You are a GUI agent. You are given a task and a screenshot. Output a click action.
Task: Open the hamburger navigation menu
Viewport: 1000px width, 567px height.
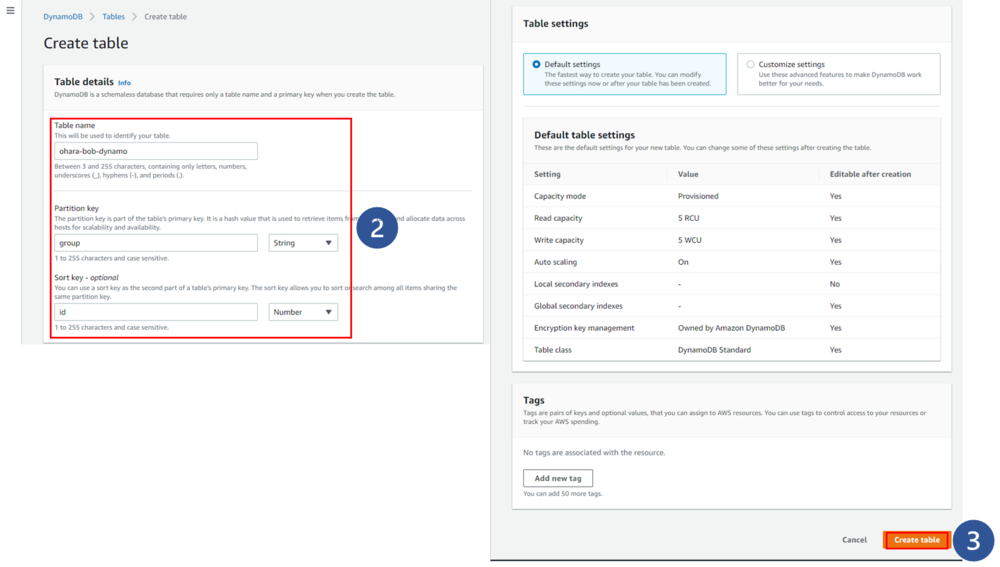click(x=10, y=11)
